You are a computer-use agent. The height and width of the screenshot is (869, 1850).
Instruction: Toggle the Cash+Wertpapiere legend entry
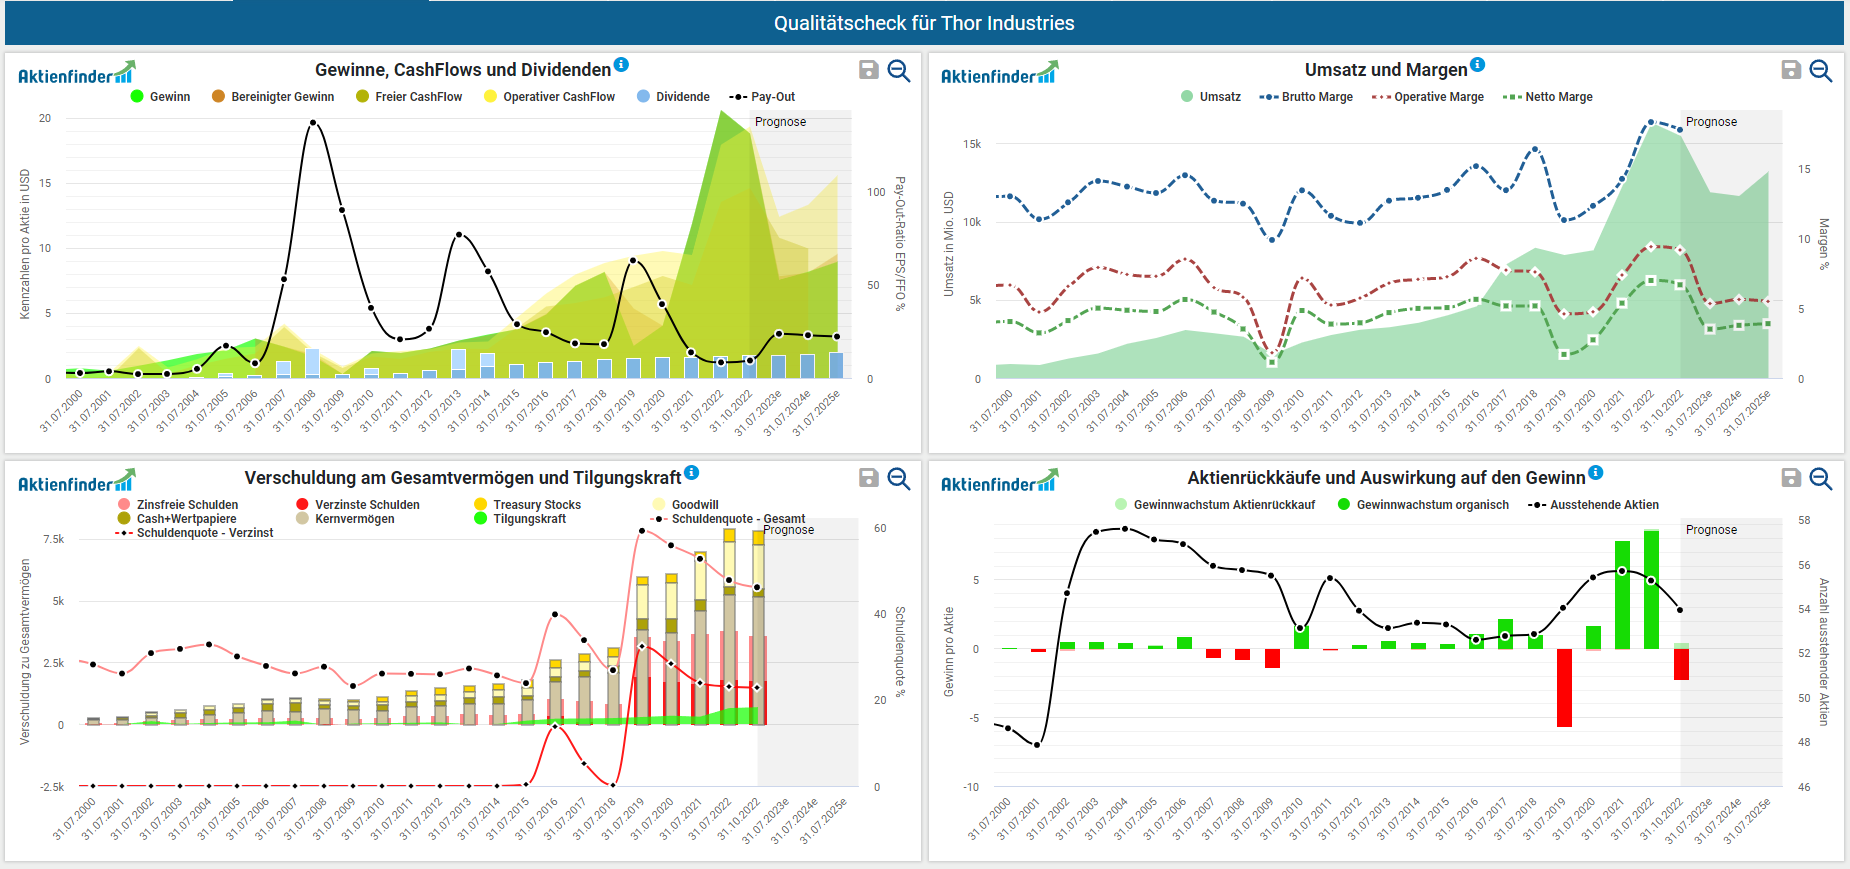(x=177, y=519)
